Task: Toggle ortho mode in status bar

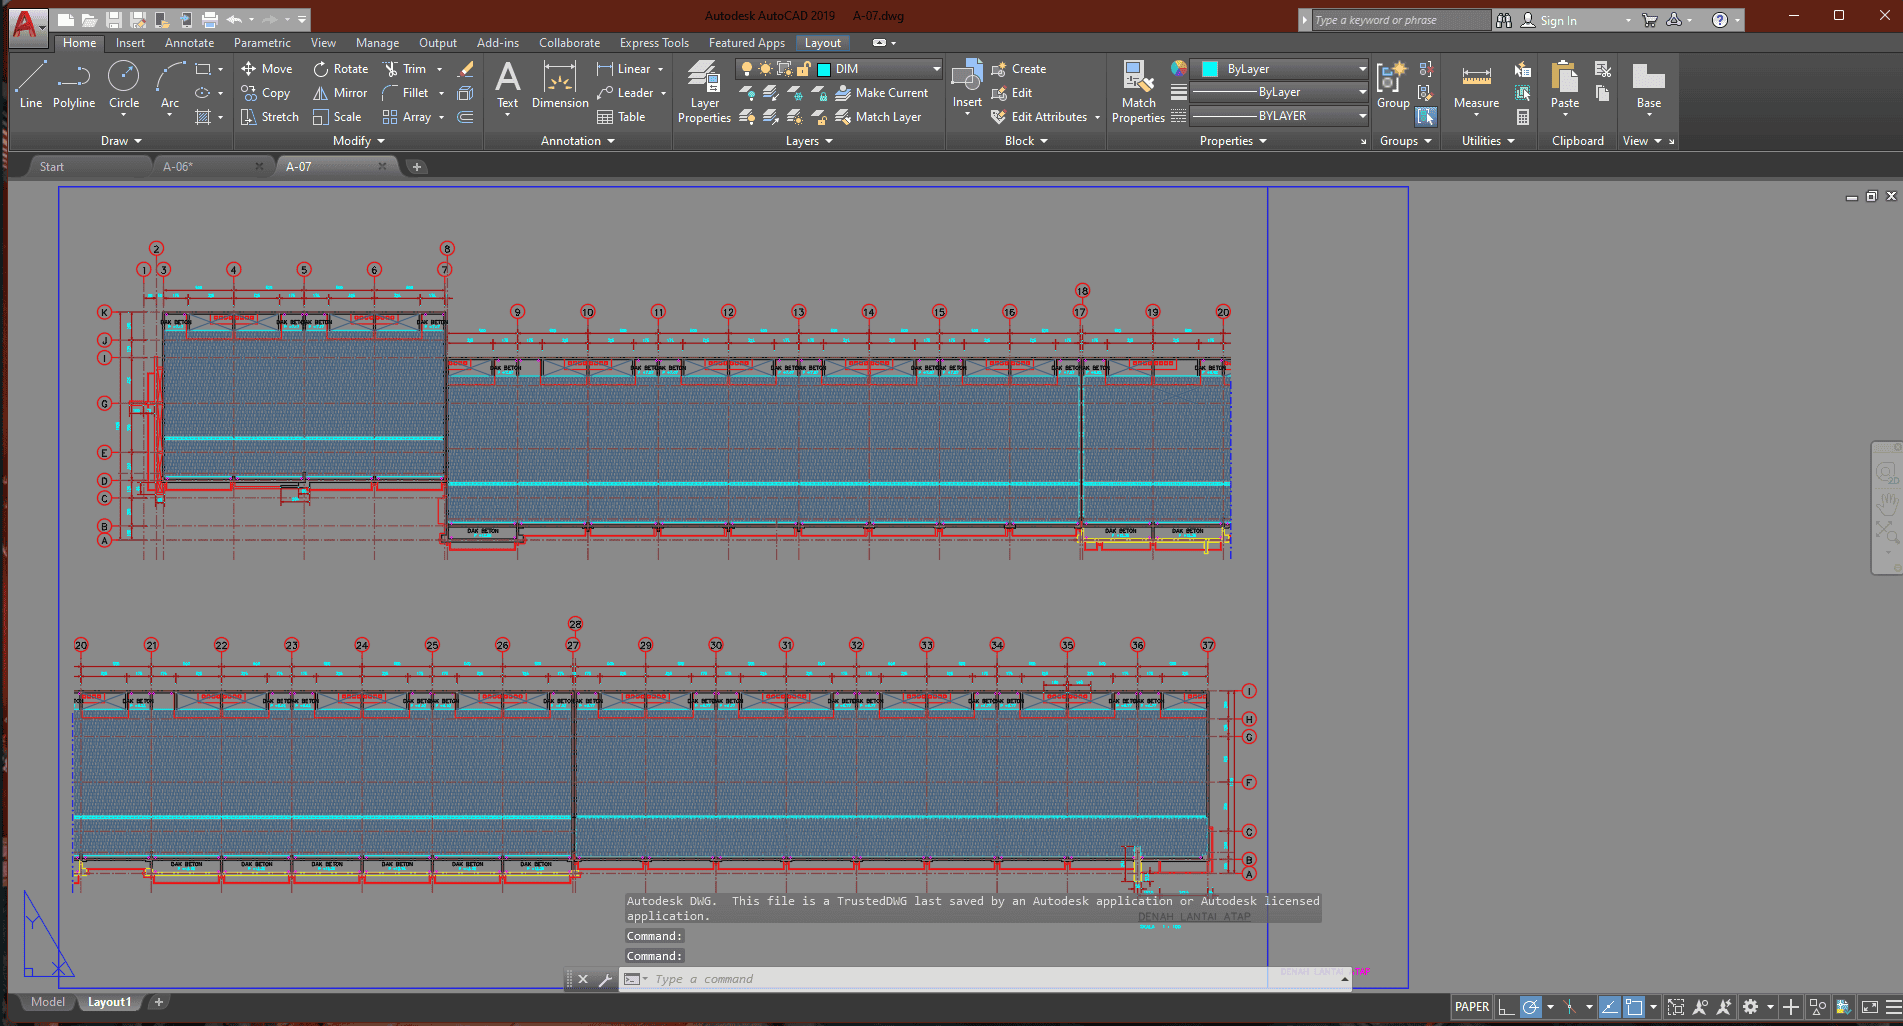Action: point(1506,1007)
